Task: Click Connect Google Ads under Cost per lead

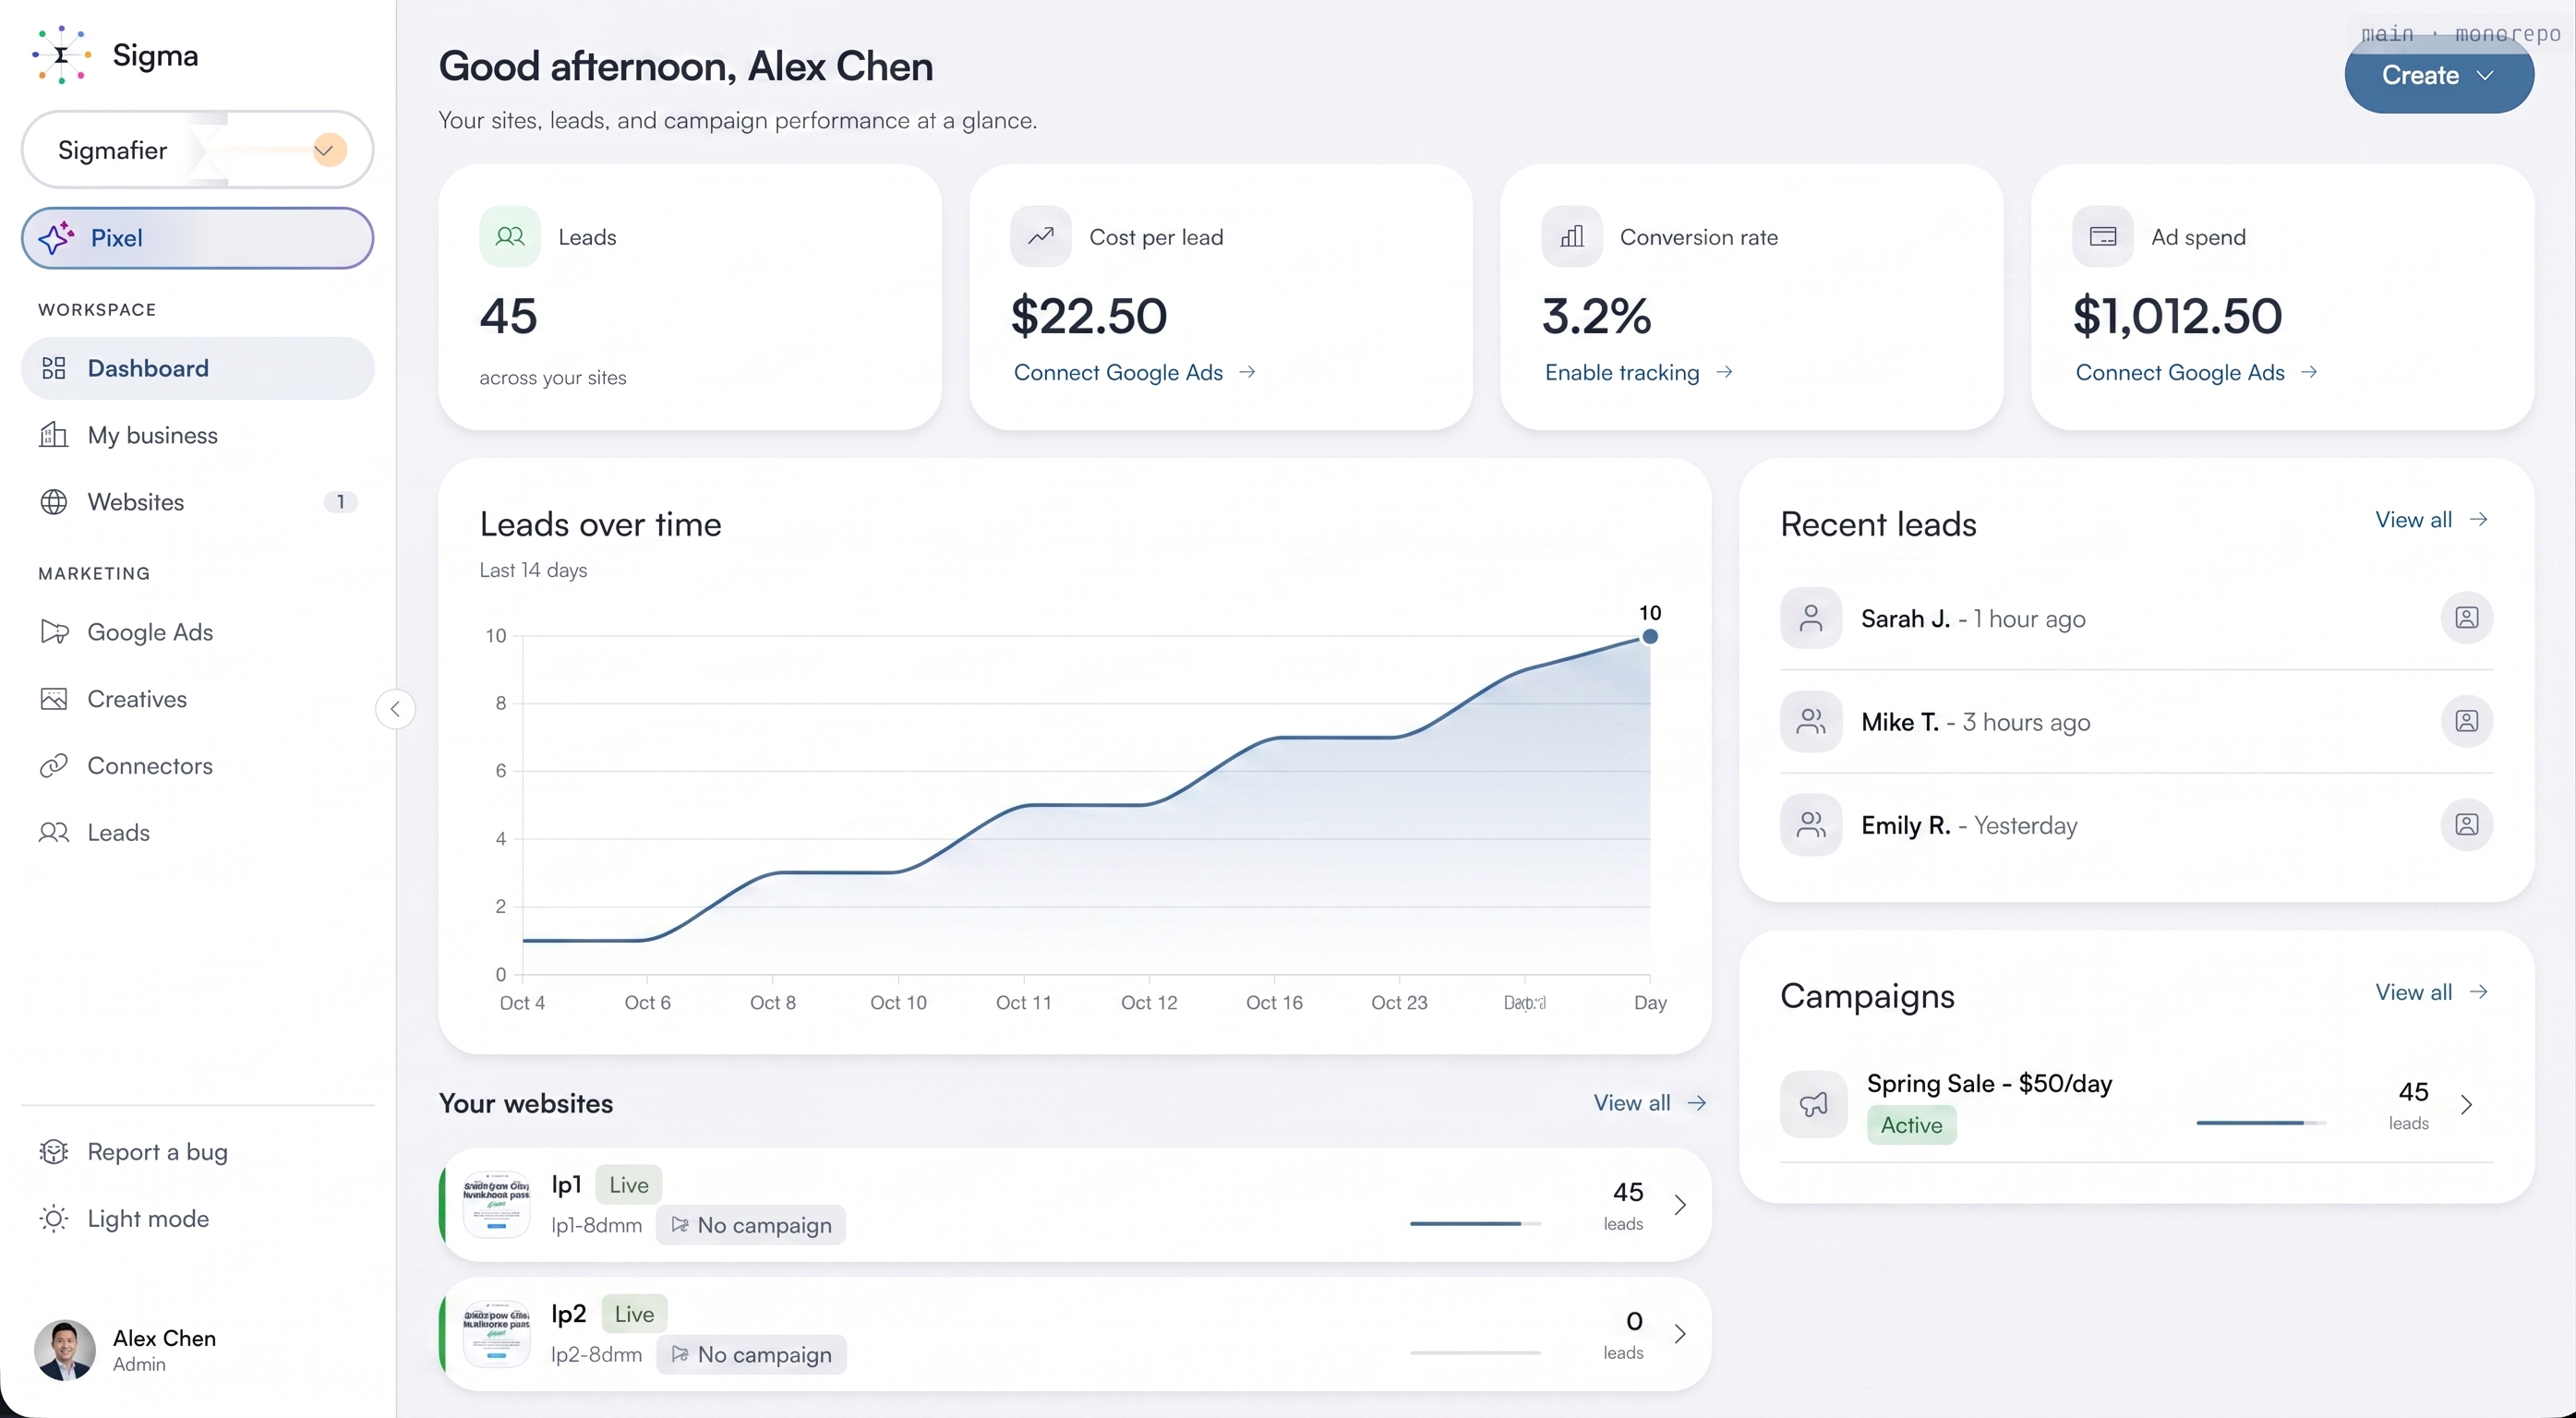Action: pos(1134,373)
